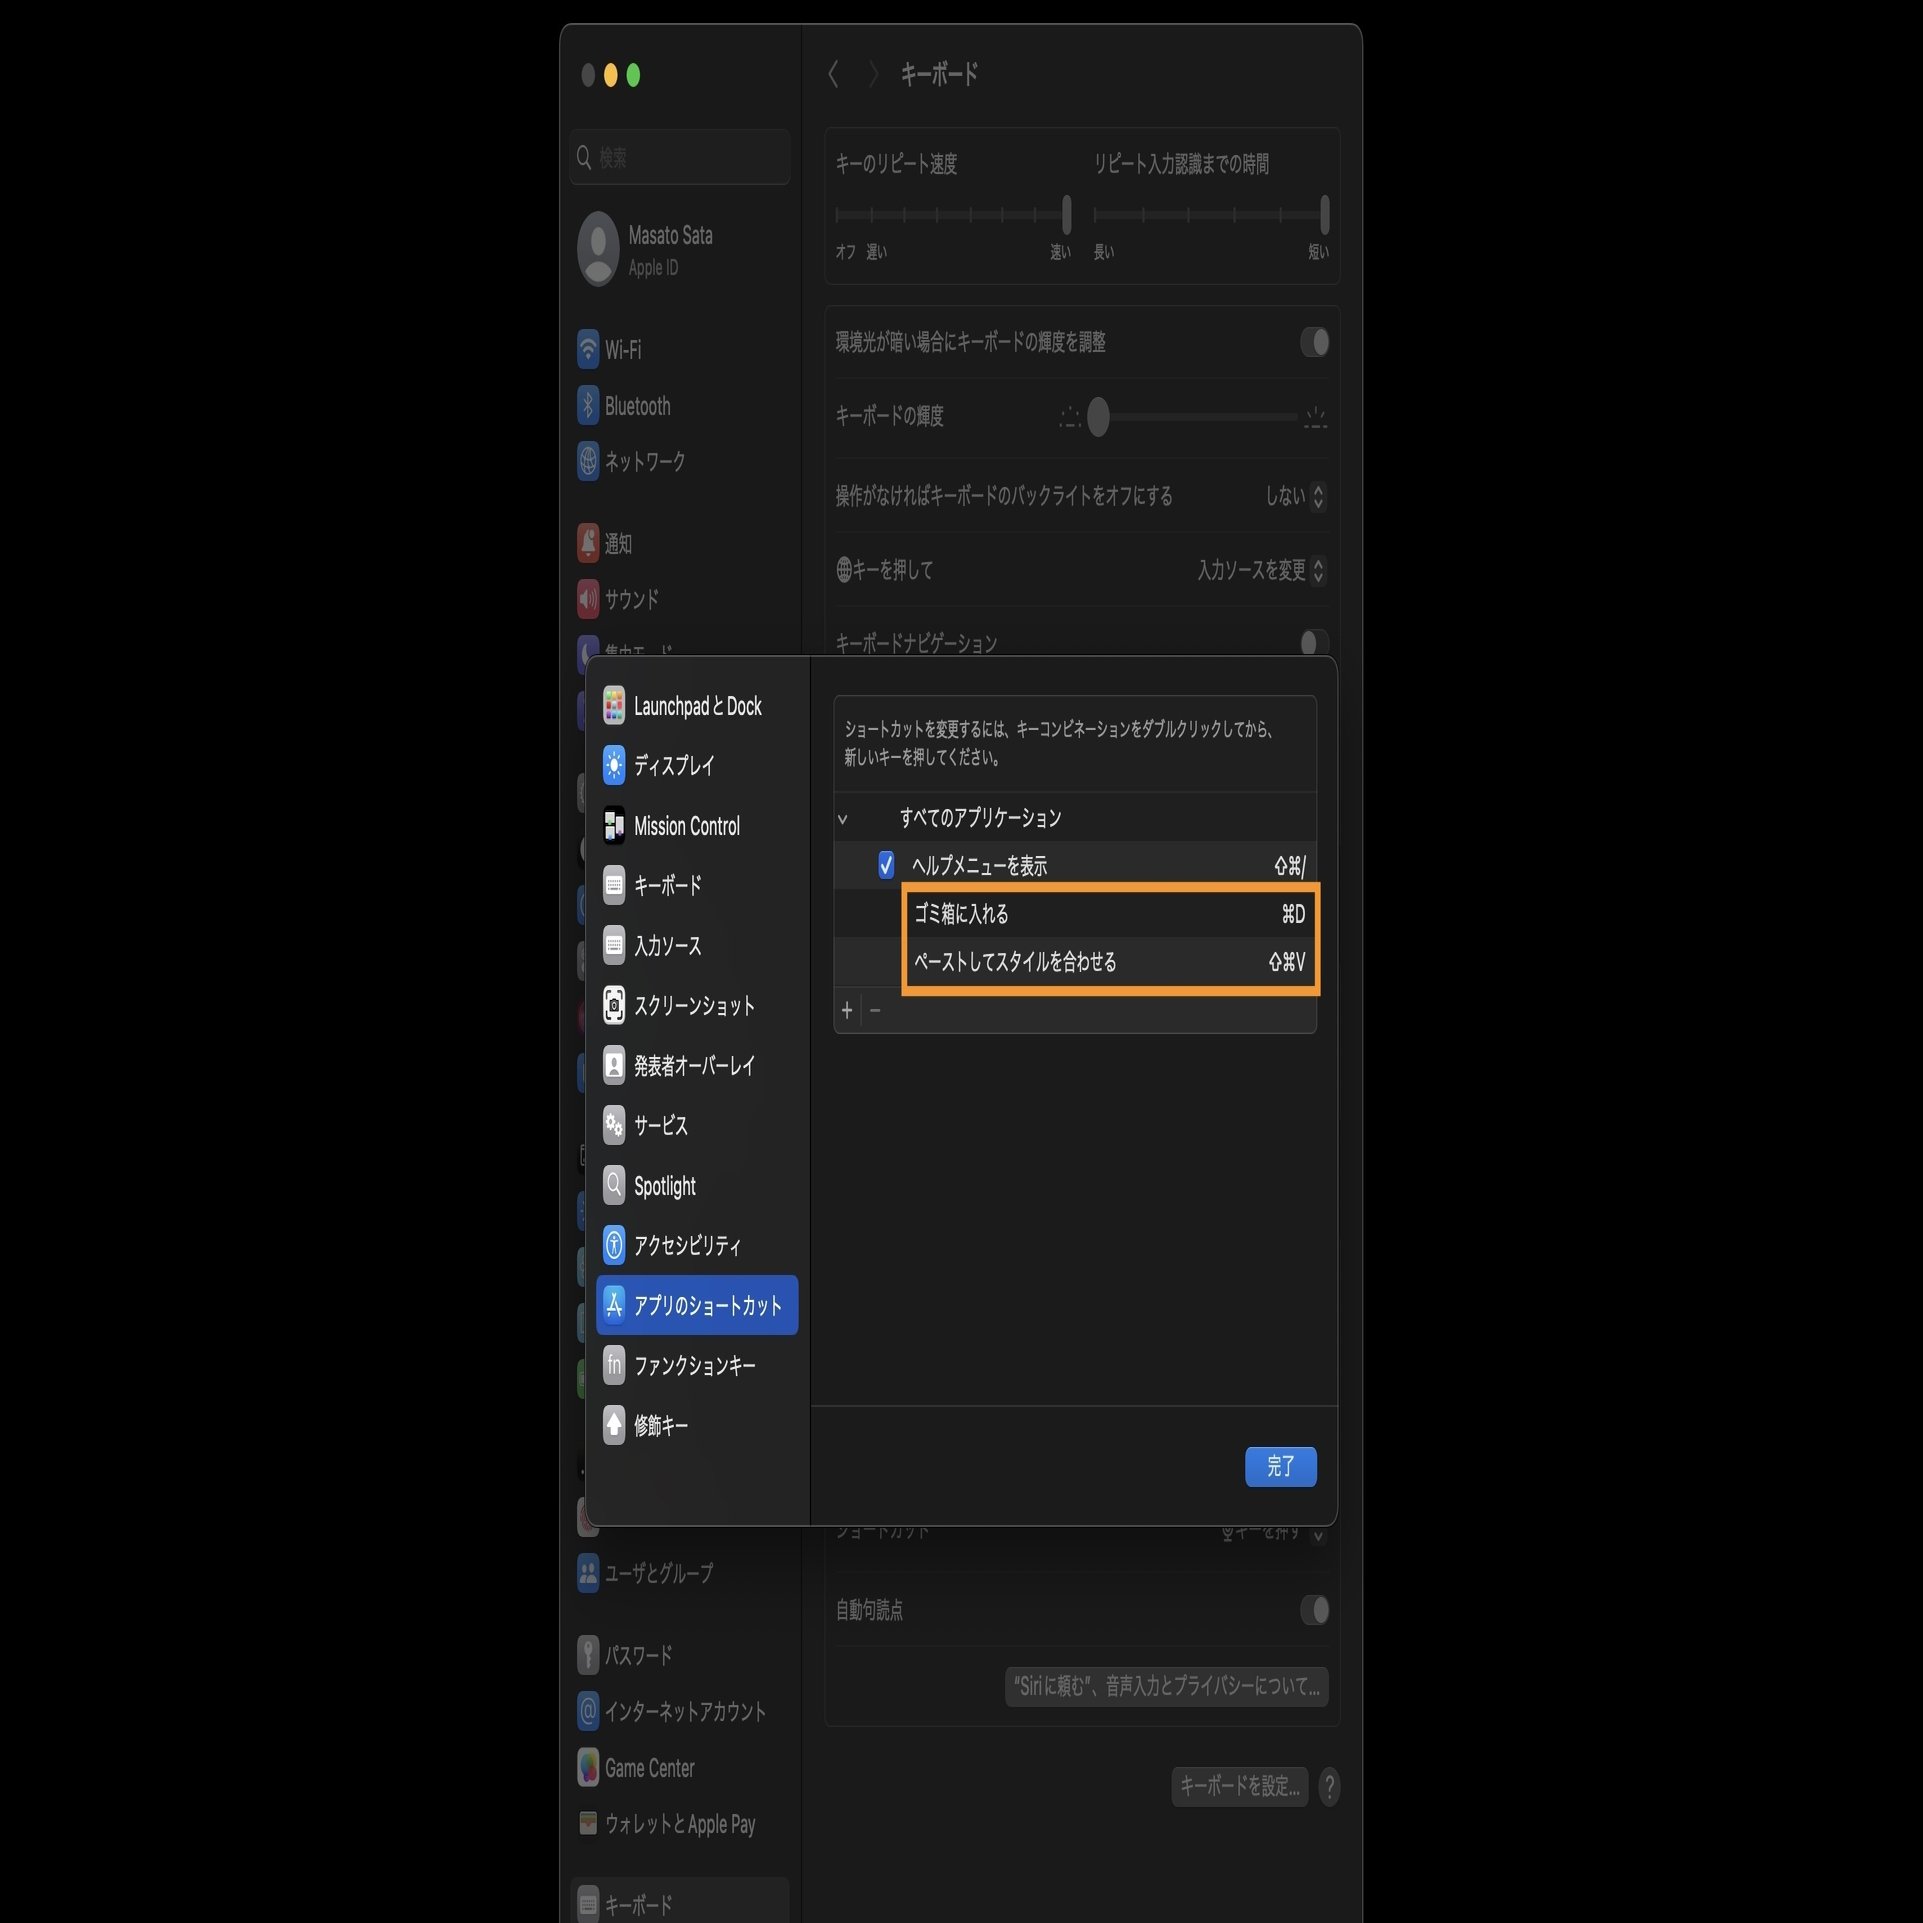The width and height of the screenshot is (1923, 1923).
Task: Open the ファンクションキー category
Action: point(694,1366)
